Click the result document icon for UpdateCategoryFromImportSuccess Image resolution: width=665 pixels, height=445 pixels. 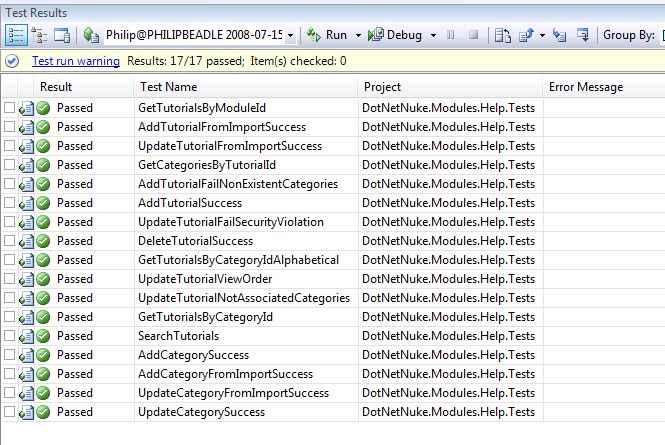(26, 393)
